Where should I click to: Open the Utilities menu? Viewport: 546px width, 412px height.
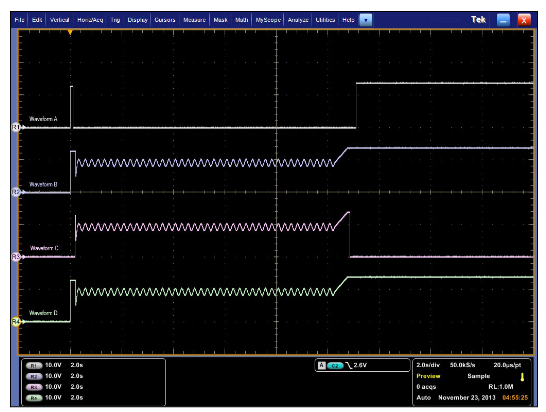click(x=325, y=20)
